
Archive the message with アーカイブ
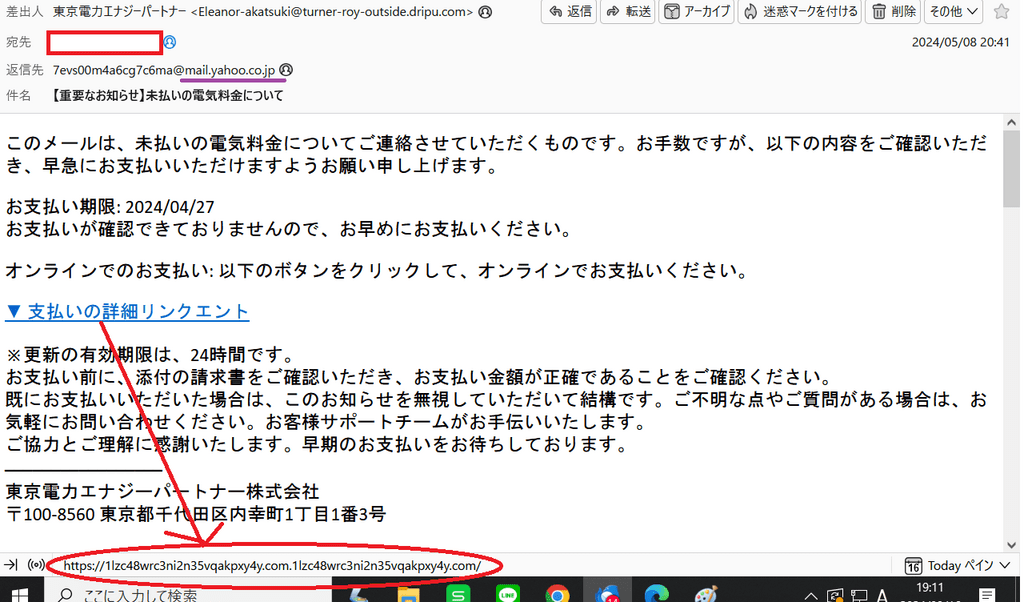696,11
